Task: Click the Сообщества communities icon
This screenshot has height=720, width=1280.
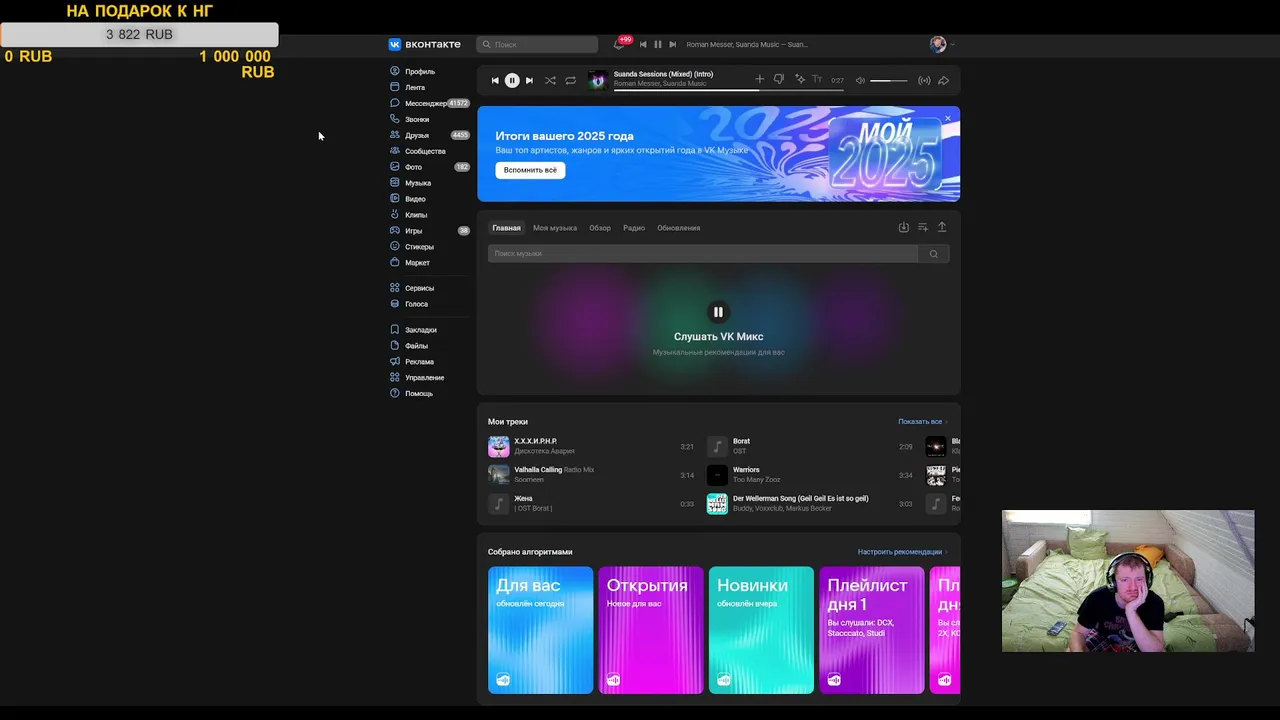Action: pyautogui.click(x=395, y=151)
